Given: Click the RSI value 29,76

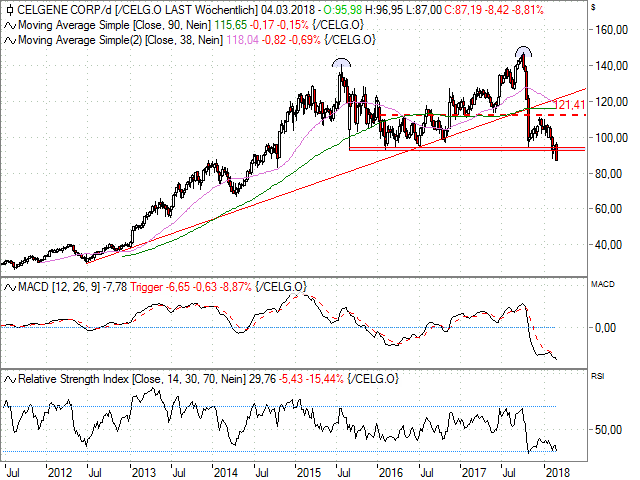Looking at the screenshot, I should (x=262, y=380).
